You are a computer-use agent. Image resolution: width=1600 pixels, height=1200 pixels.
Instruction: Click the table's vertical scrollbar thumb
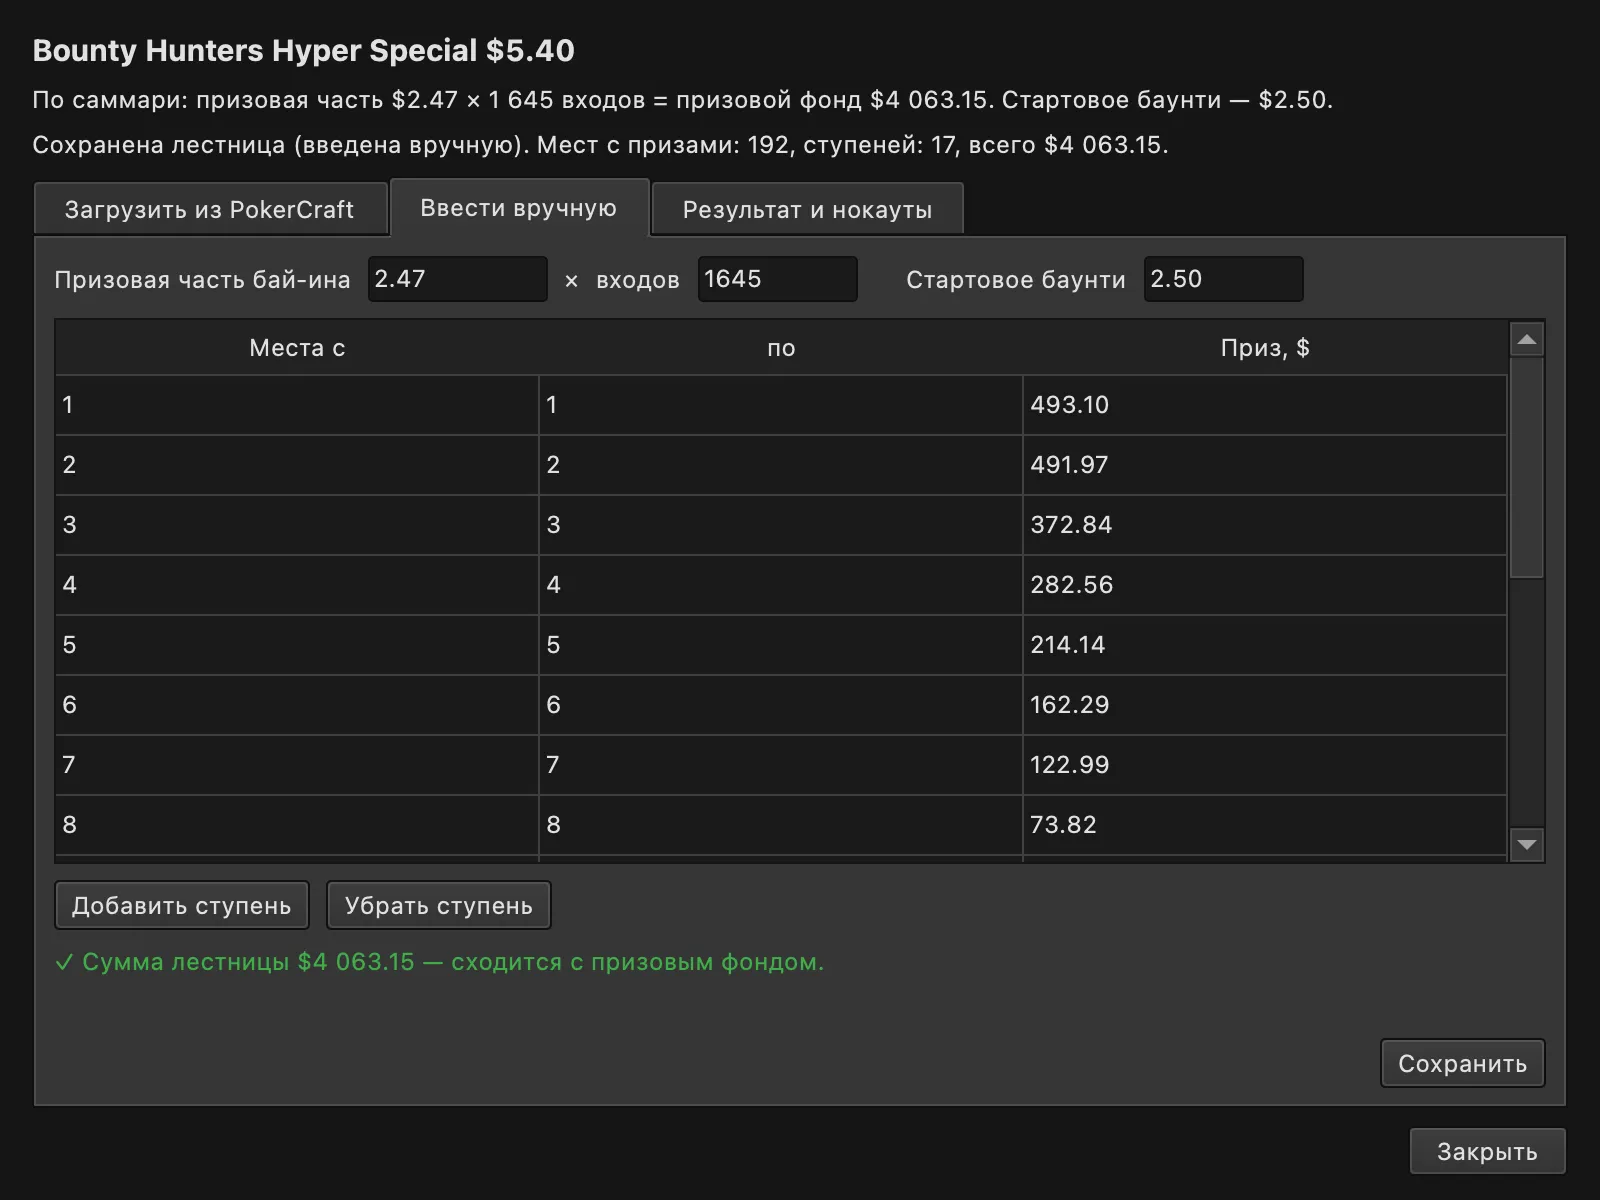point(1526,467)
